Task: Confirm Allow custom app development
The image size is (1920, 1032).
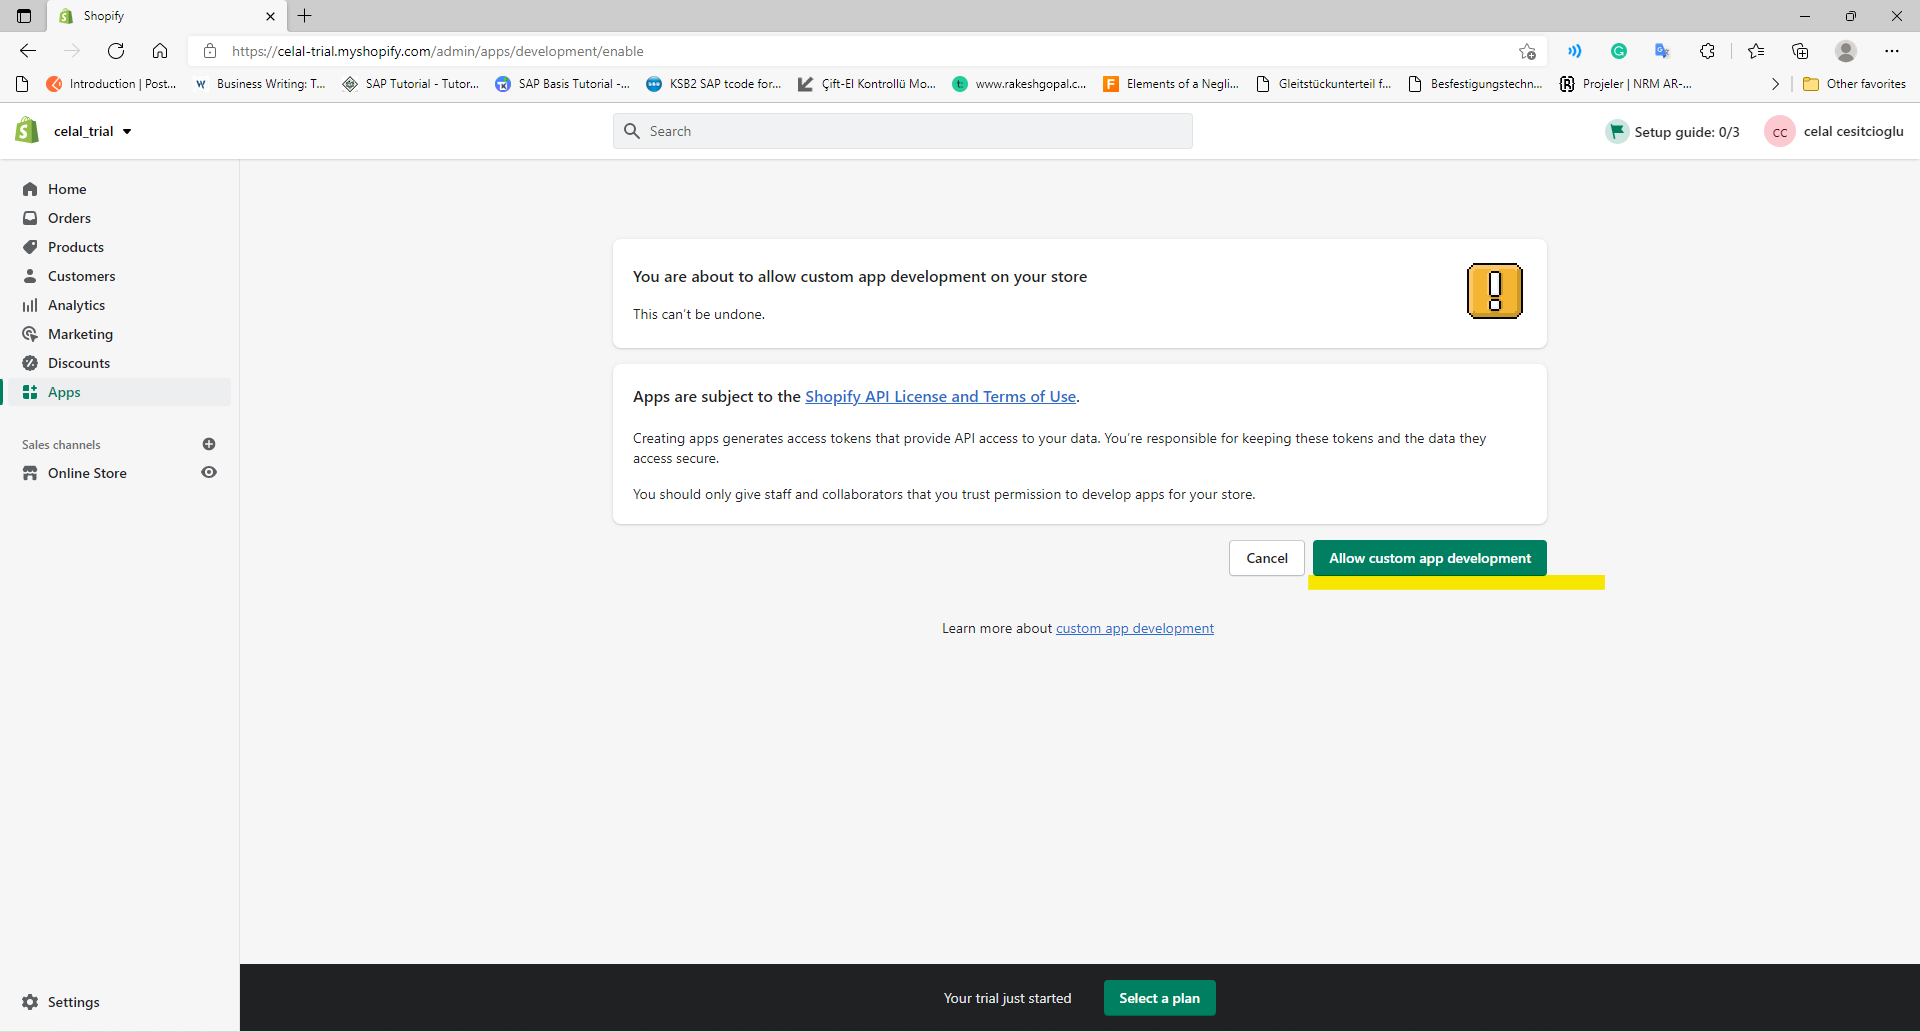Action: 1429,558
